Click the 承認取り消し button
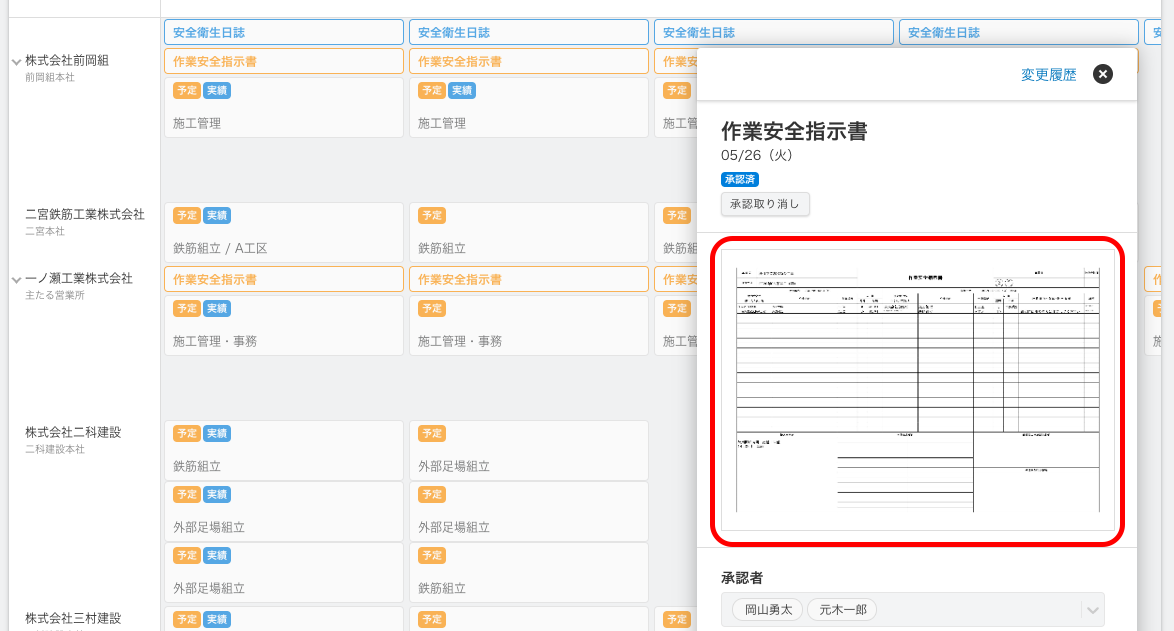The image size is (1174, 631). pos(764,204)
